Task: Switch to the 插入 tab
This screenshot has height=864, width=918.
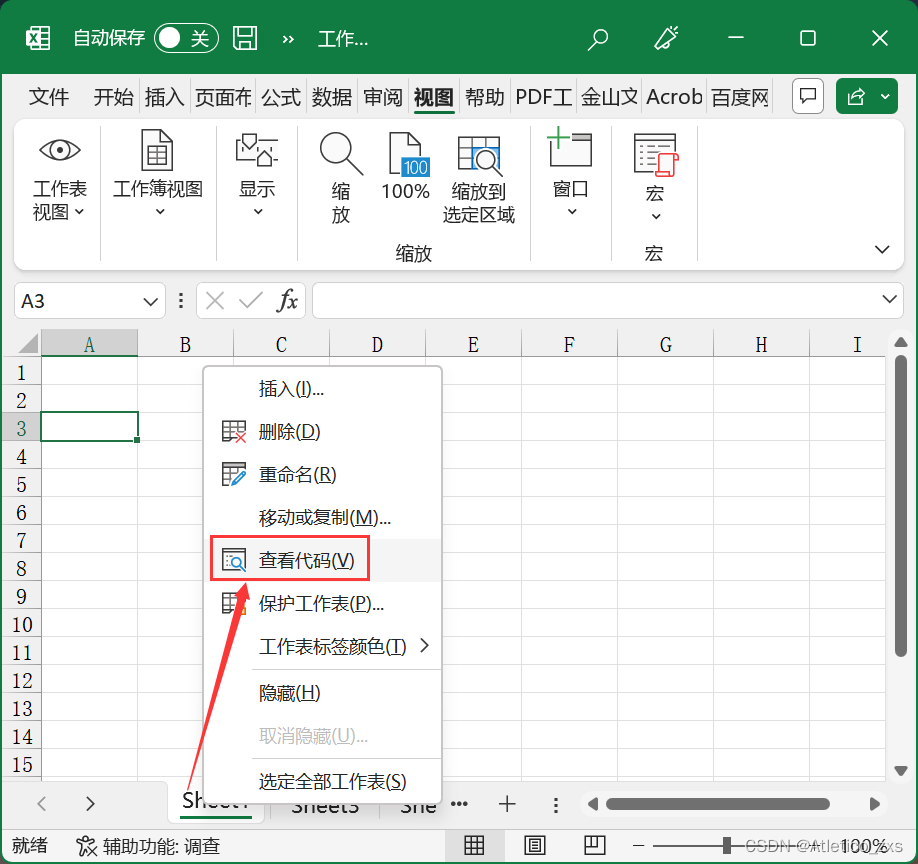Action: [x=165, y=97]
